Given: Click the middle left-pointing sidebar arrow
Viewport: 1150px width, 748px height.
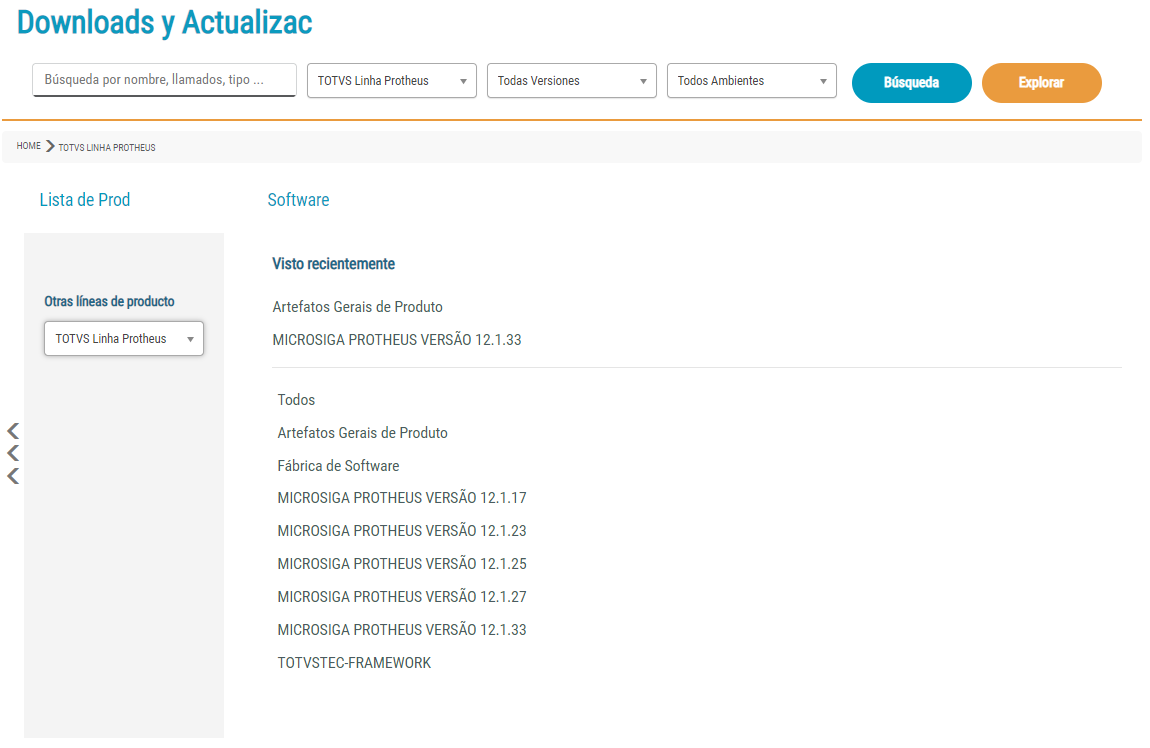Looking at the screenshot, I should (13, 453).
